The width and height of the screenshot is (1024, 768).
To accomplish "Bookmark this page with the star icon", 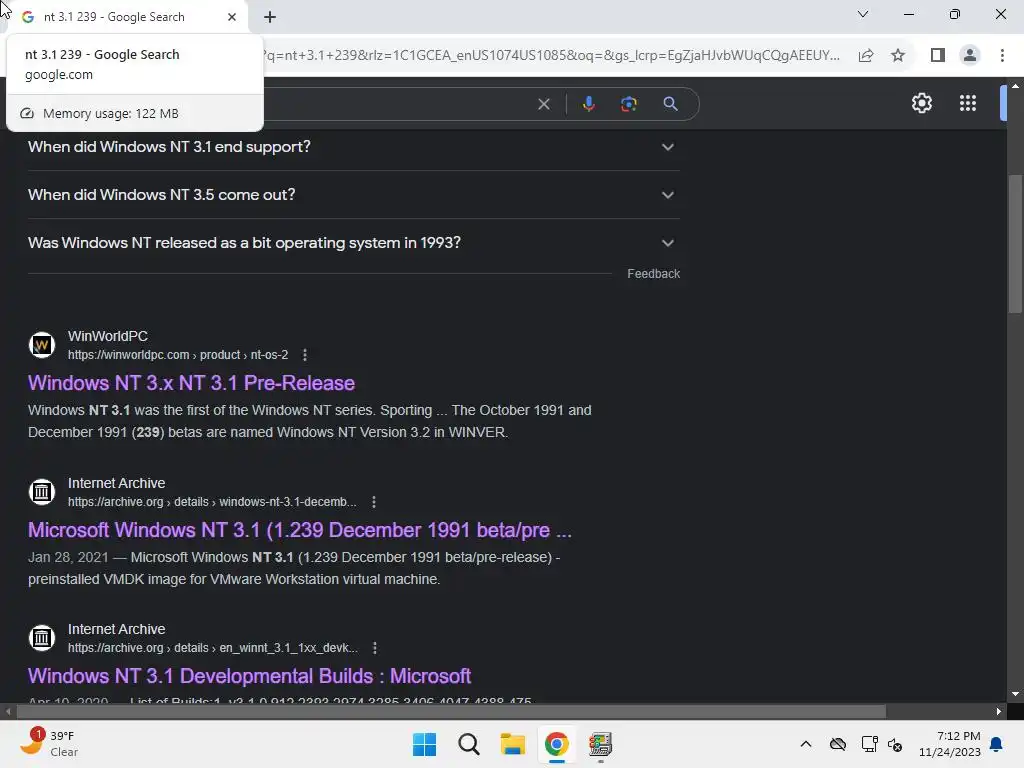I will tap(898, 56).
